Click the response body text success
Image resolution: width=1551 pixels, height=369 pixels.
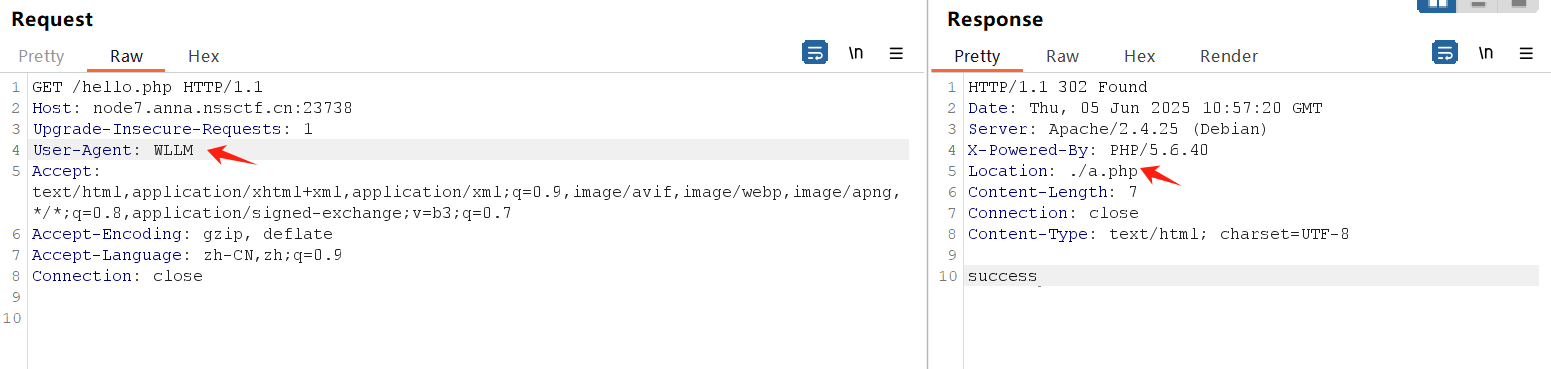coord(1002,276)
